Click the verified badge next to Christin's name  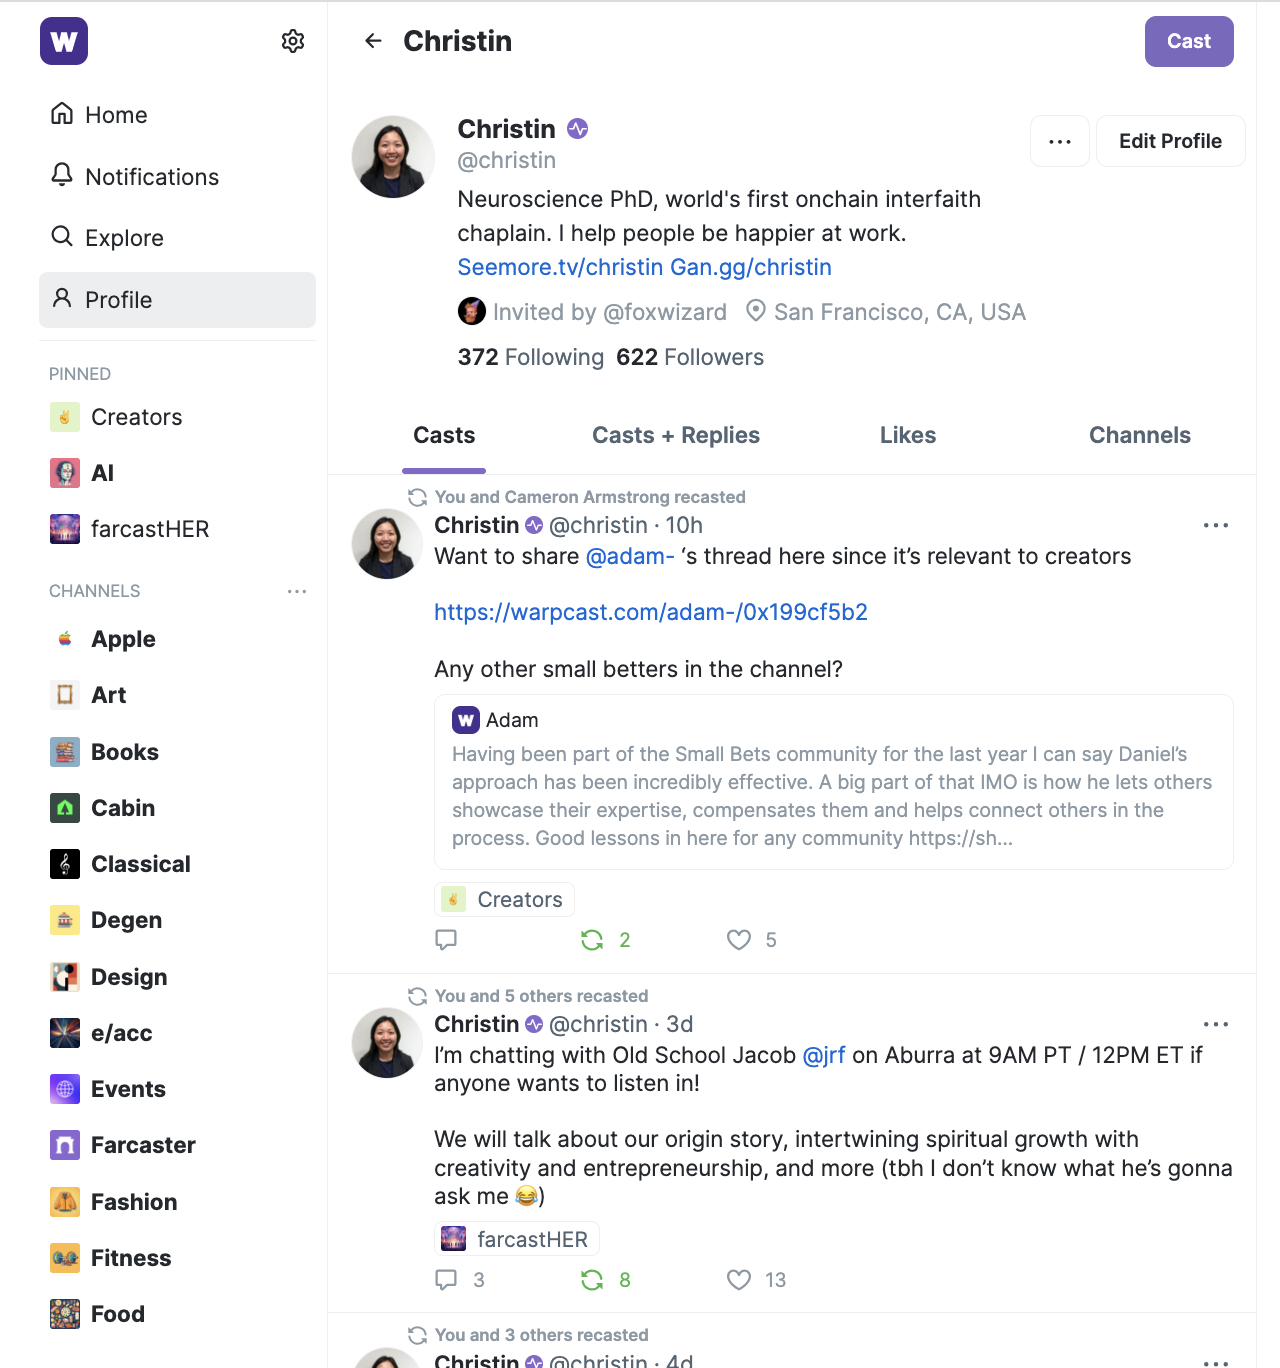(x=578, y=129)
